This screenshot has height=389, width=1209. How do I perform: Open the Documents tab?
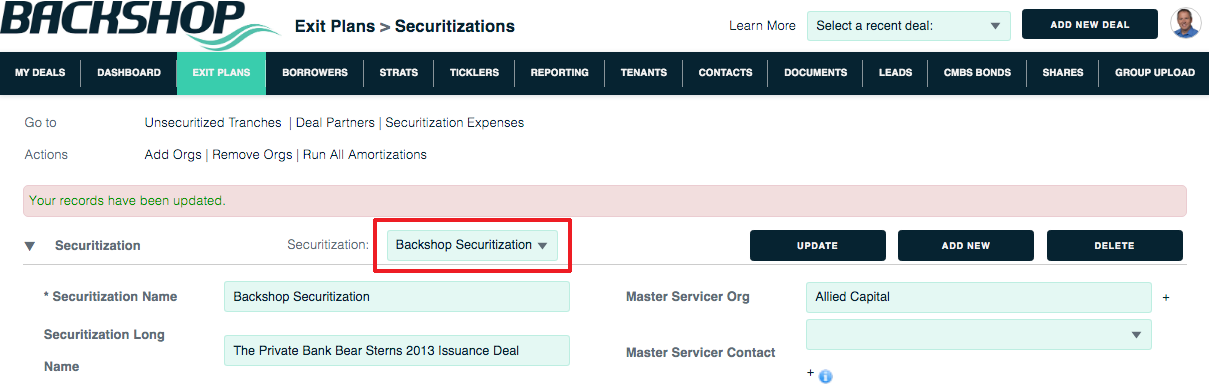815,73
